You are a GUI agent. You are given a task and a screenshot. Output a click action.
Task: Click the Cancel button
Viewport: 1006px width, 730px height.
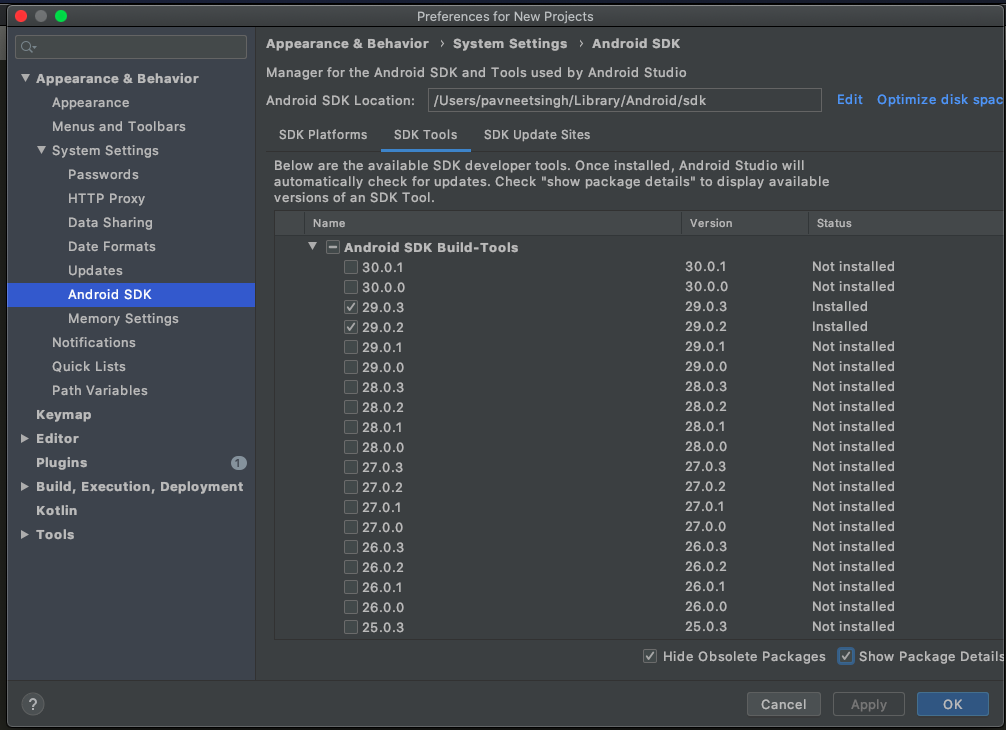pyautogui.click(x=783, y=704)
